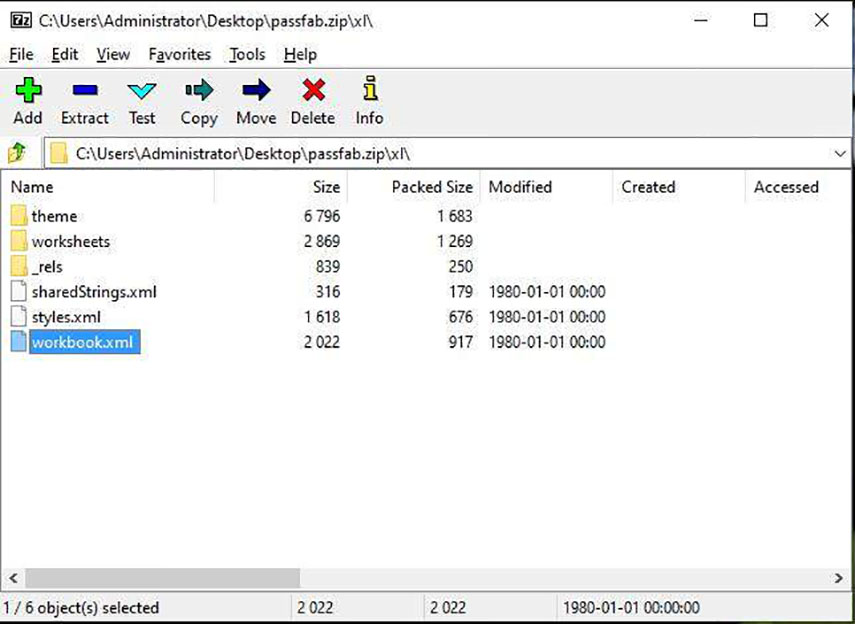Open the Favorites menu

coord(179,54)
